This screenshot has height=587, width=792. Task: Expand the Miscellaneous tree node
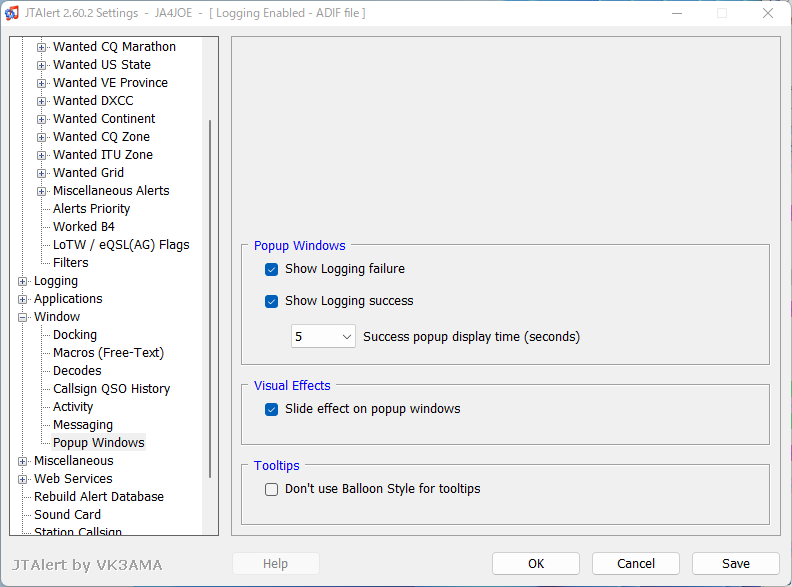[22, 462]
